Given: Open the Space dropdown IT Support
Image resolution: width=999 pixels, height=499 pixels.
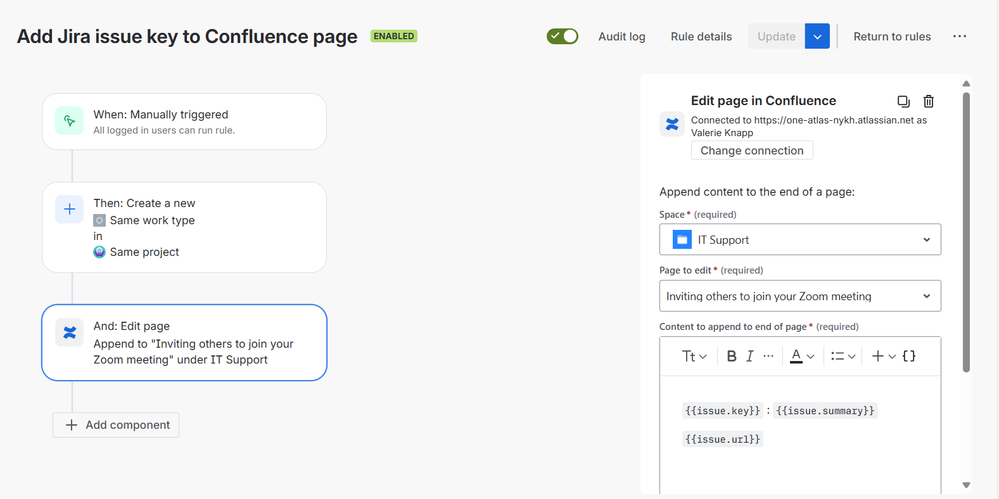Looking at the screenshot, I should tap(800, 240).
